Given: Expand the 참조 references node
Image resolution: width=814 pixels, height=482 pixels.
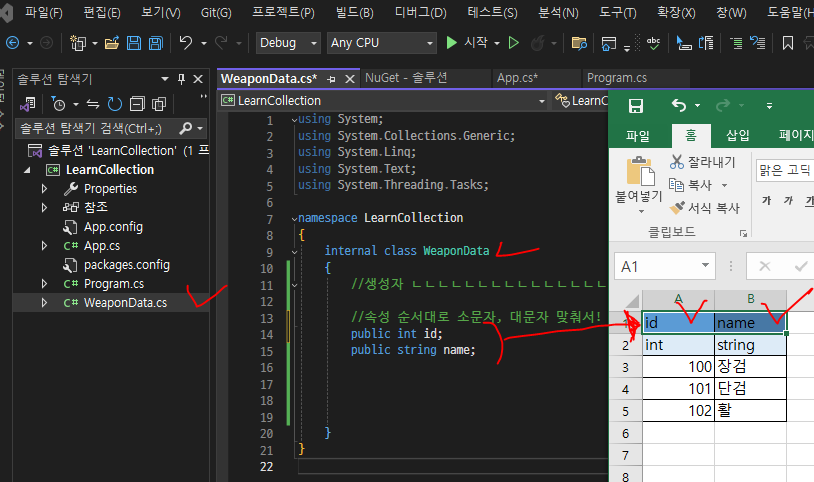Looking at the screenshot, I should click(45, 208).
